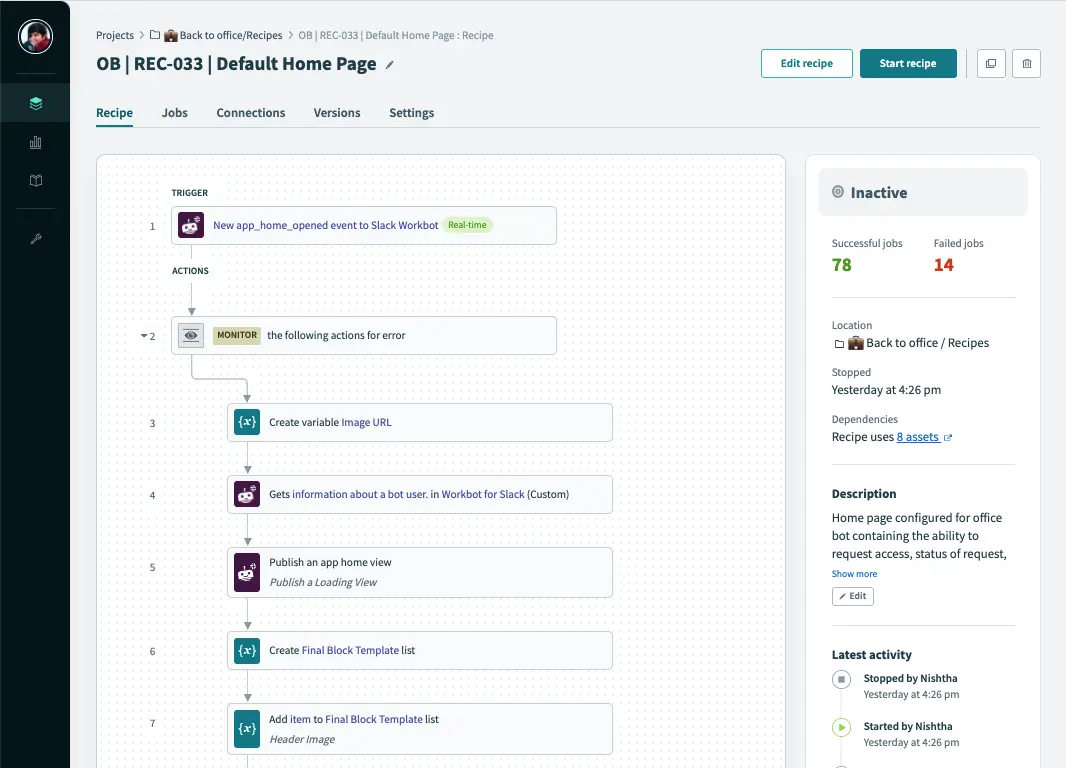The image size is (1066, 768).
Task: Click the Edit recipe button
Action: click(x=806, y=63)
